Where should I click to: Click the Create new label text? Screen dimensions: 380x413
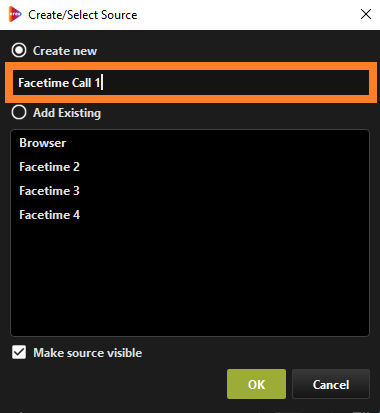(x=65, y=51)
